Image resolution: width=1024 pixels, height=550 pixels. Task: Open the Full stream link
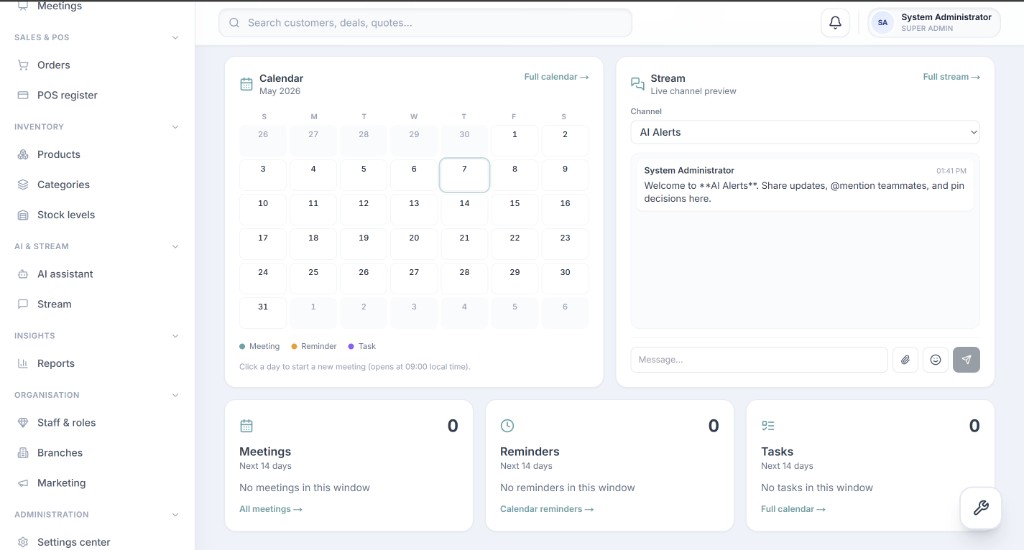(x=951, y=77)
